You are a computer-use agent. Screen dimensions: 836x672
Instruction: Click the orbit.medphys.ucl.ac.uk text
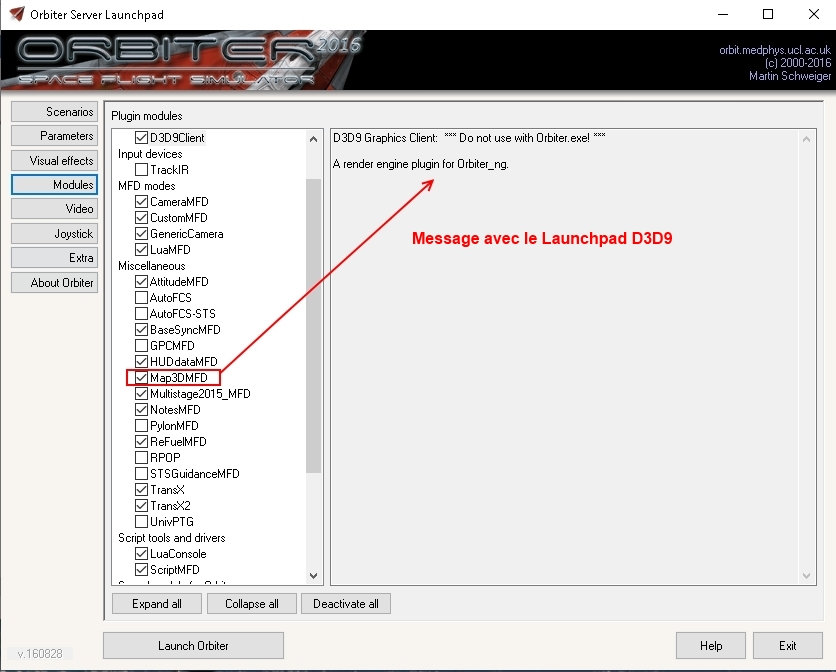click(x=775, y=50)
